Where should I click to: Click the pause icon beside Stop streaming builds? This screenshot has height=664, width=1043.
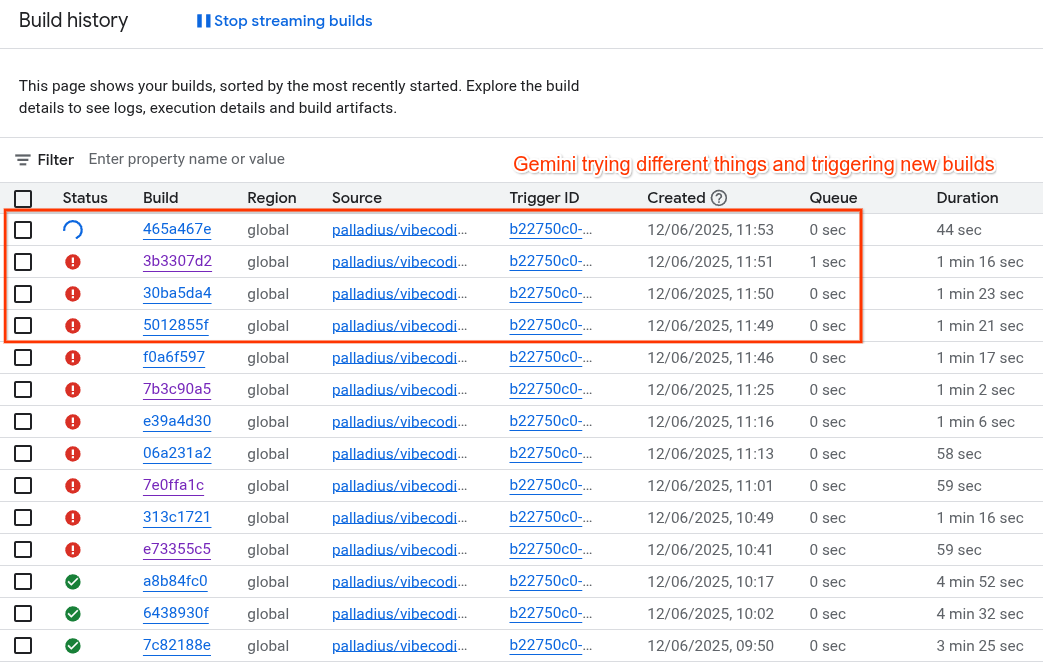click(203, 21)
